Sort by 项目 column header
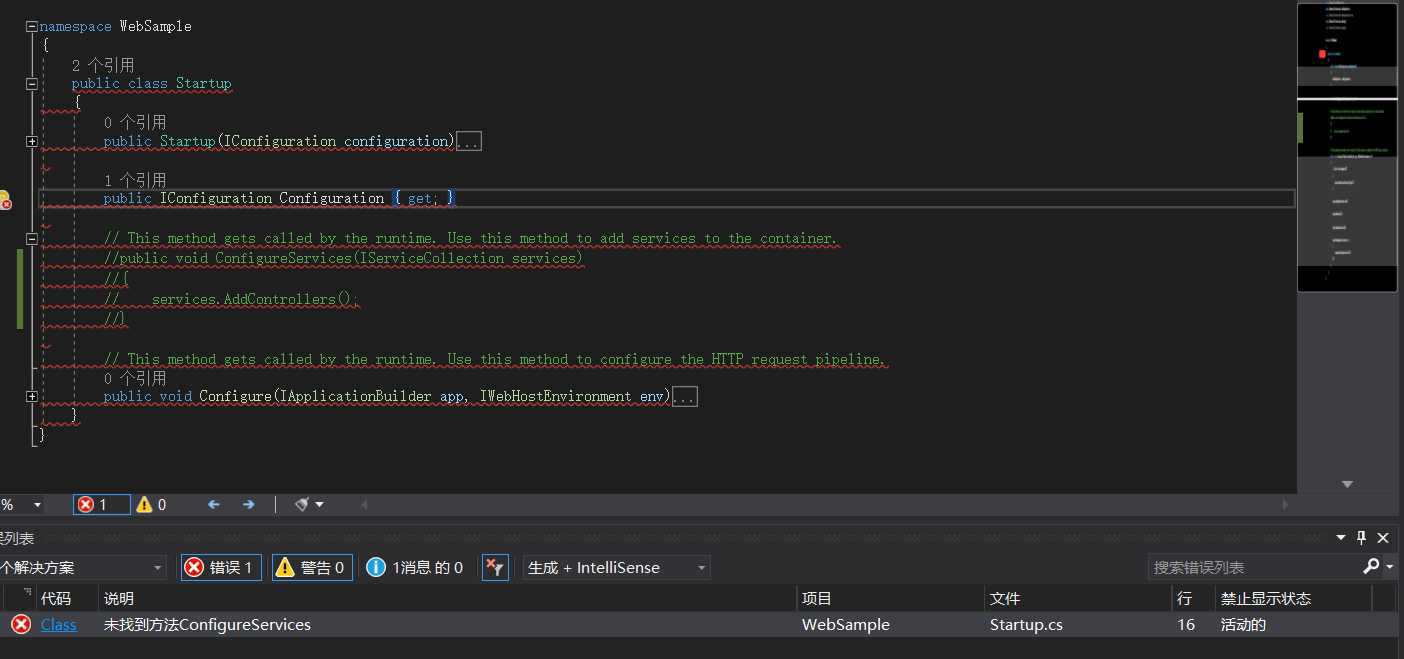Image resolution: width=1404 pixels, height=659 pixels. pos(817,598)
